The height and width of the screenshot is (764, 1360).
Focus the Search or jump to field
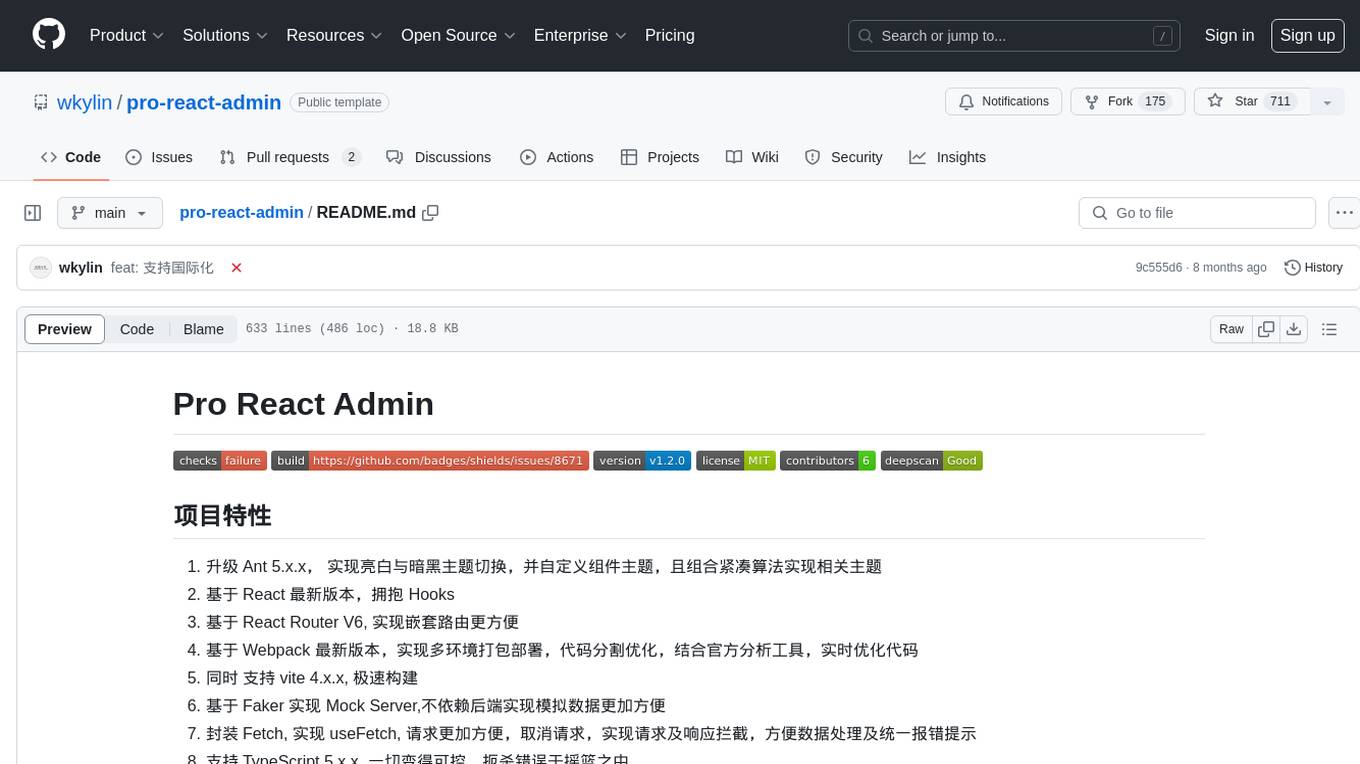tap(1014, 36)
